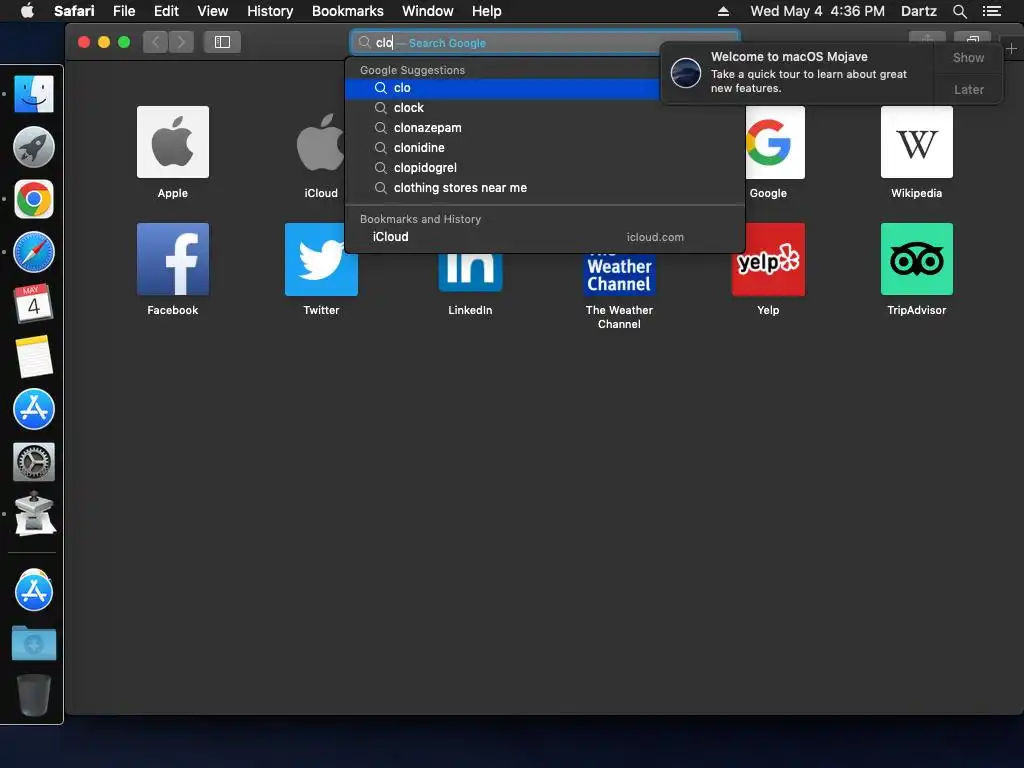Choose the 'clonidine' search suggestion
1024x768 pixels.
(x=545, y=148)
